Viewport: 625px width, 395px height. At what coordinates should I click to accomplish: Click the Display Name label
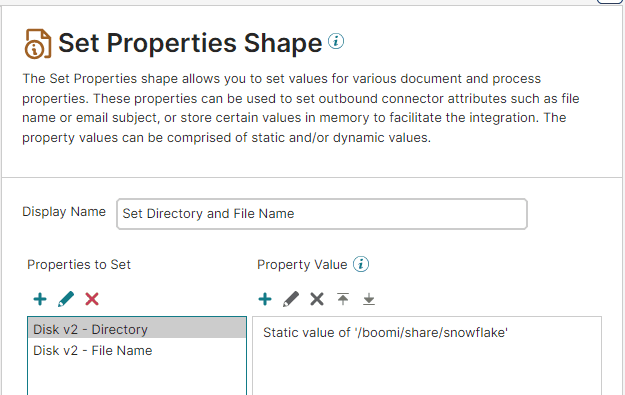pos(64,212)
